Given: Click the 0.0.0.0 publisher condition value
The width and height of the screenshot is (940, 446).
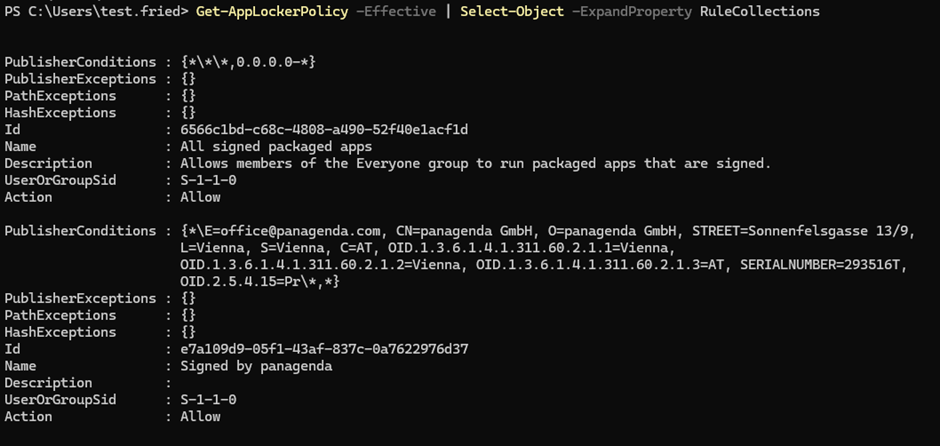Looking at the screenshot, I should (271, 62).
